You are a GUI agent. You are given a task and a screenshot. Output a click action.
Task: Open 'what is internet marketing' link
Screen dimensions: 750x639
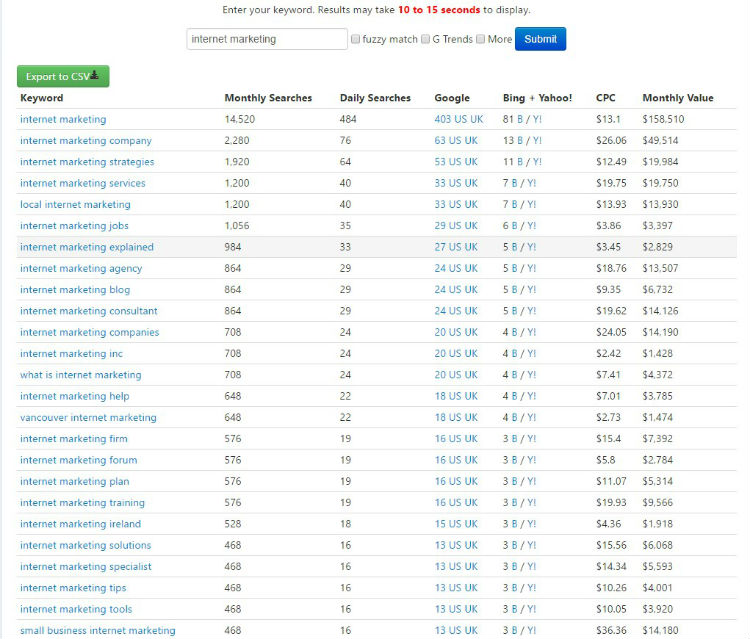click(80, 375)
